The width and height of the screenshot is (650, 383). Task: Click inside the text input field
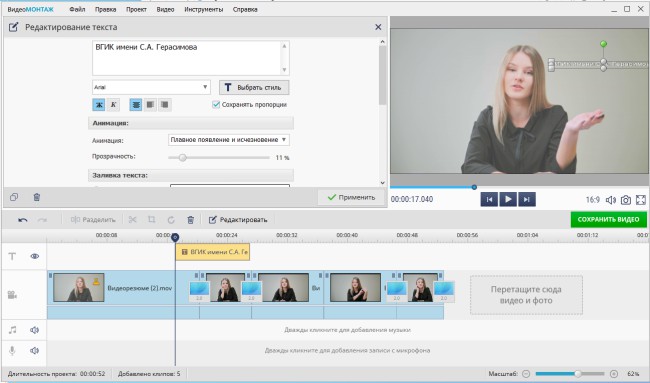tap(187, 58)
